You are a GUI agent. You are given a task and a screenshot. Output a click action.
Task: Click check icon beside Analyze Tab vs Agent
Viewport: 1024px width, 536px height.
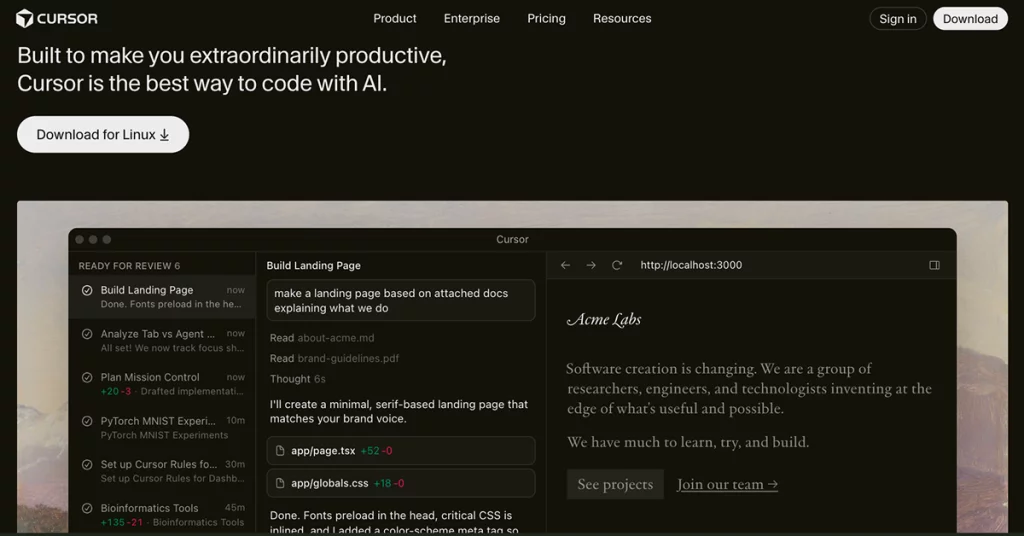coord(87,334)
